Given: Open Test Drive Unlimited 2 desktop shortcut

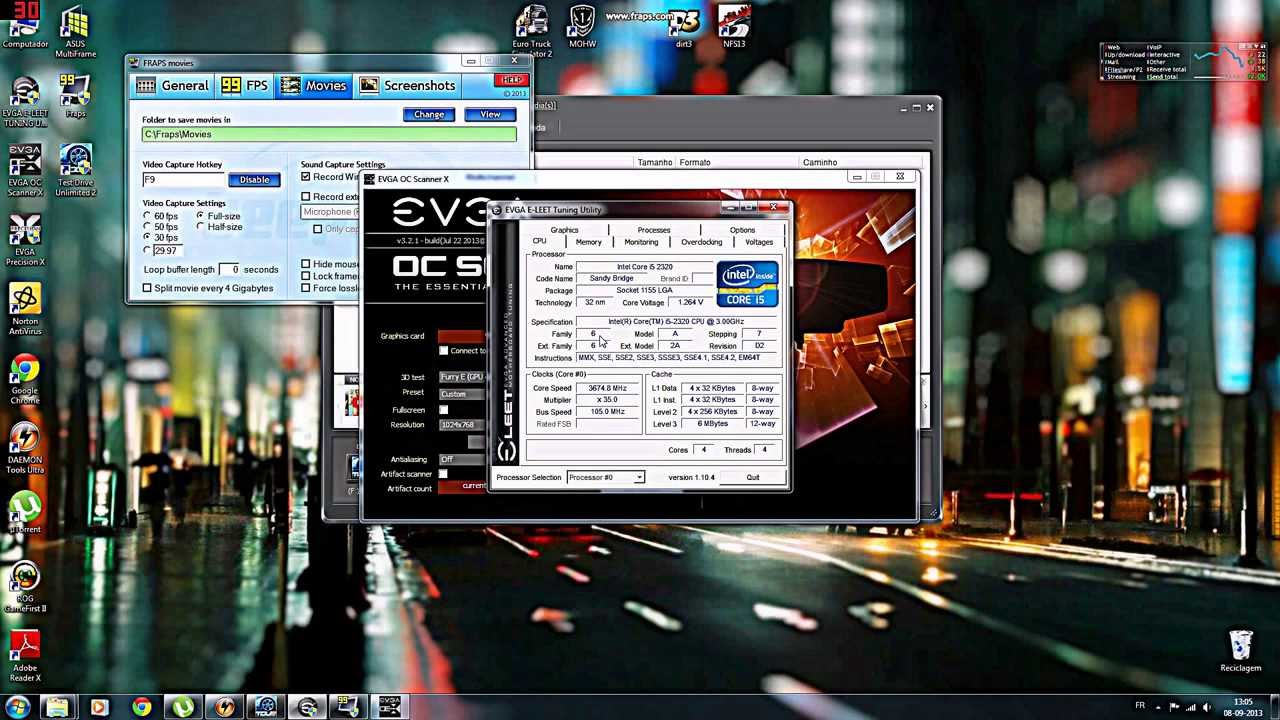Looking at the screenshot, I should [75, 170].
